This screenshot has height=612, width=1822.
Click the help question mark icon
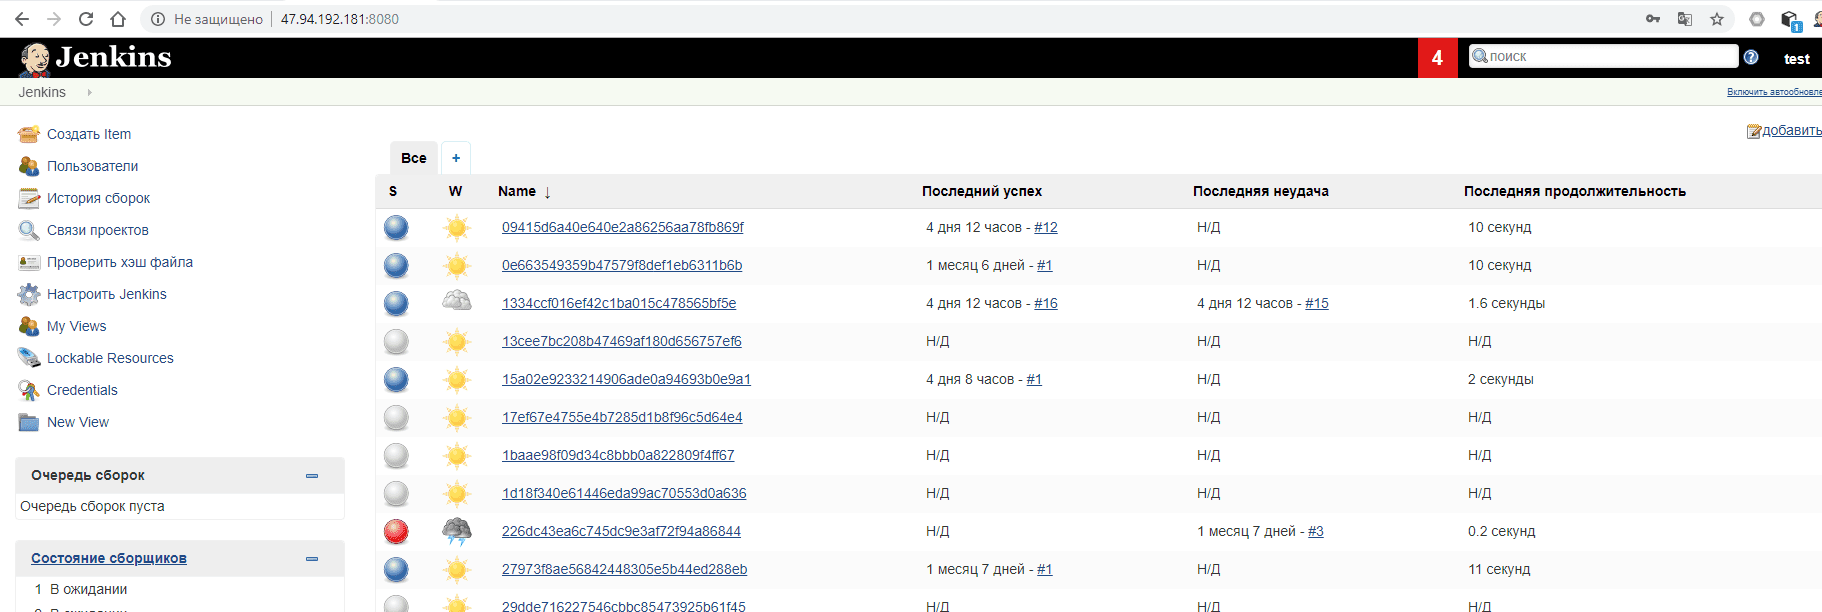[x=1751, y=57]
